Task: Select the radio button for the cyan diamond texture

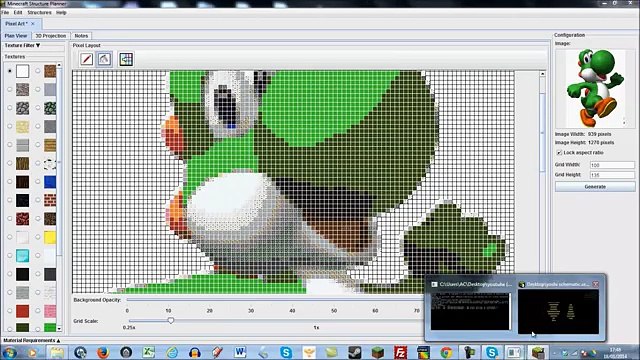Action: (x=10, y=256)
